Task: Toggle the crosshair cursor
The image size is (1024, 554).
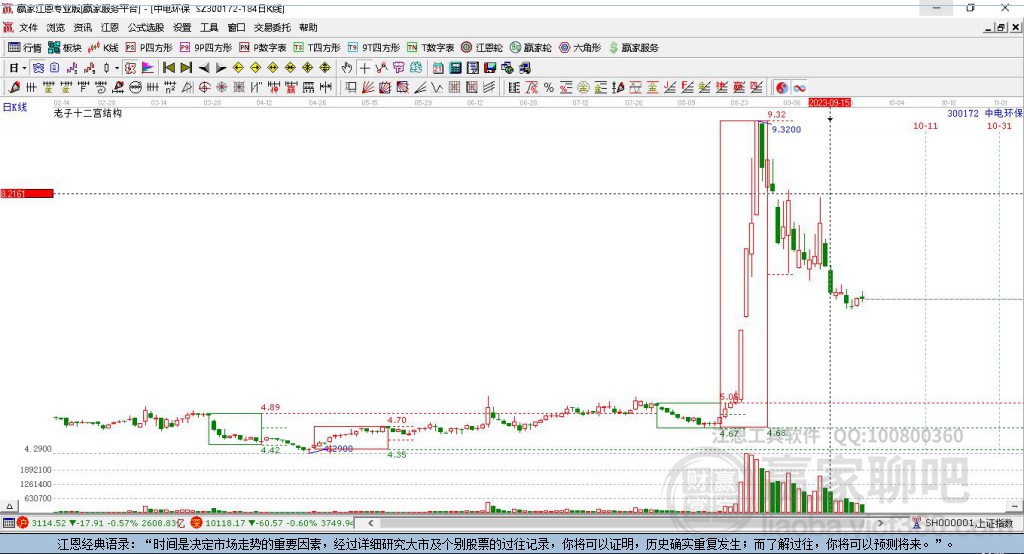Action: 364,68
